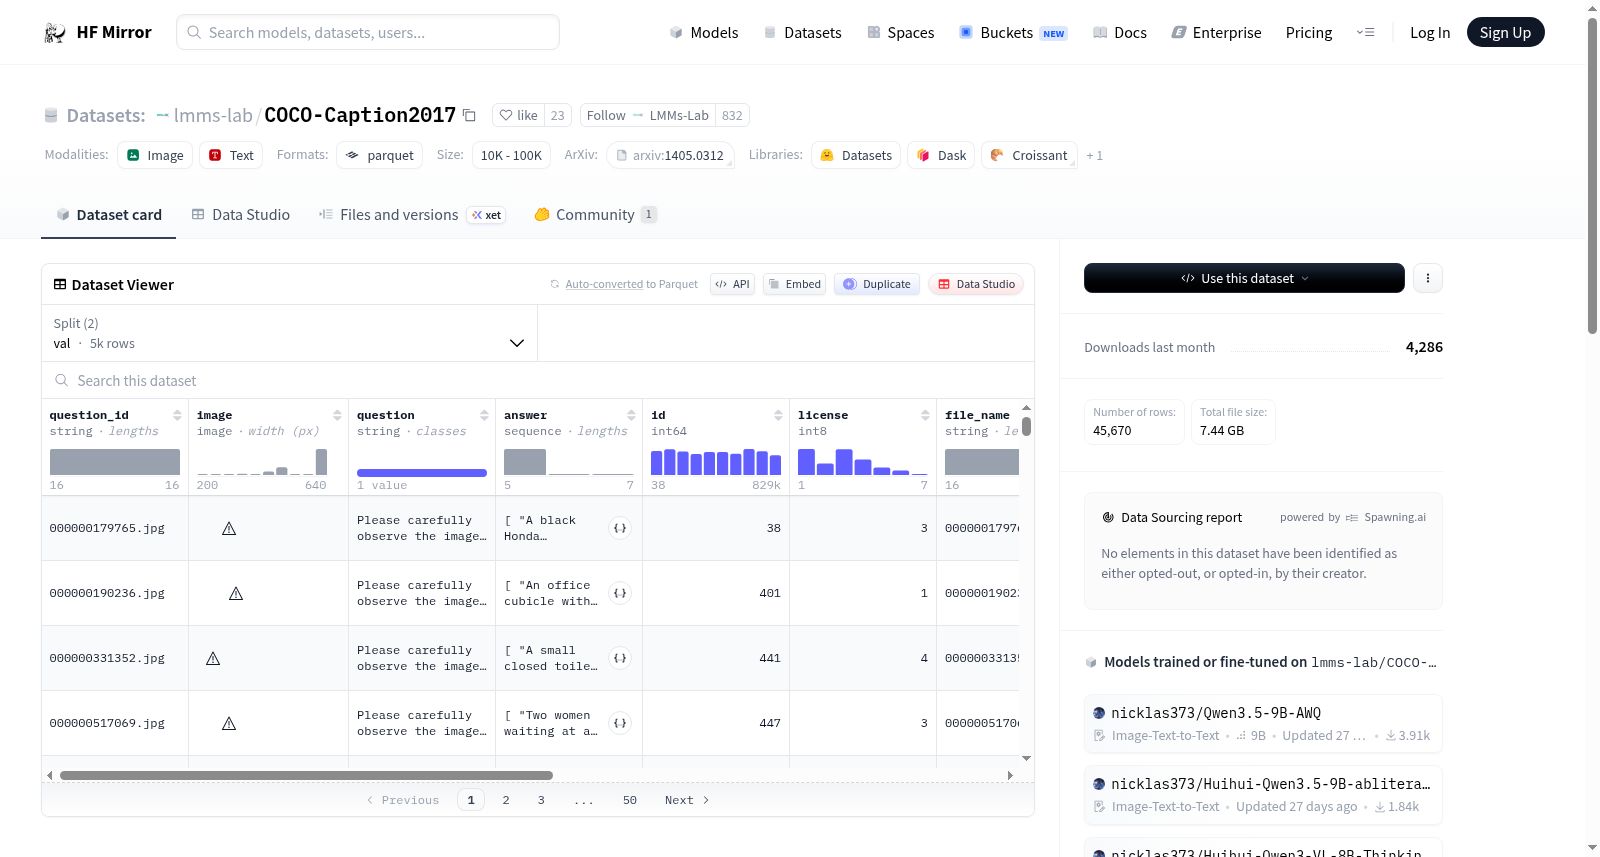
Task: Open the Community tab
Action: (x=596, y=215)
